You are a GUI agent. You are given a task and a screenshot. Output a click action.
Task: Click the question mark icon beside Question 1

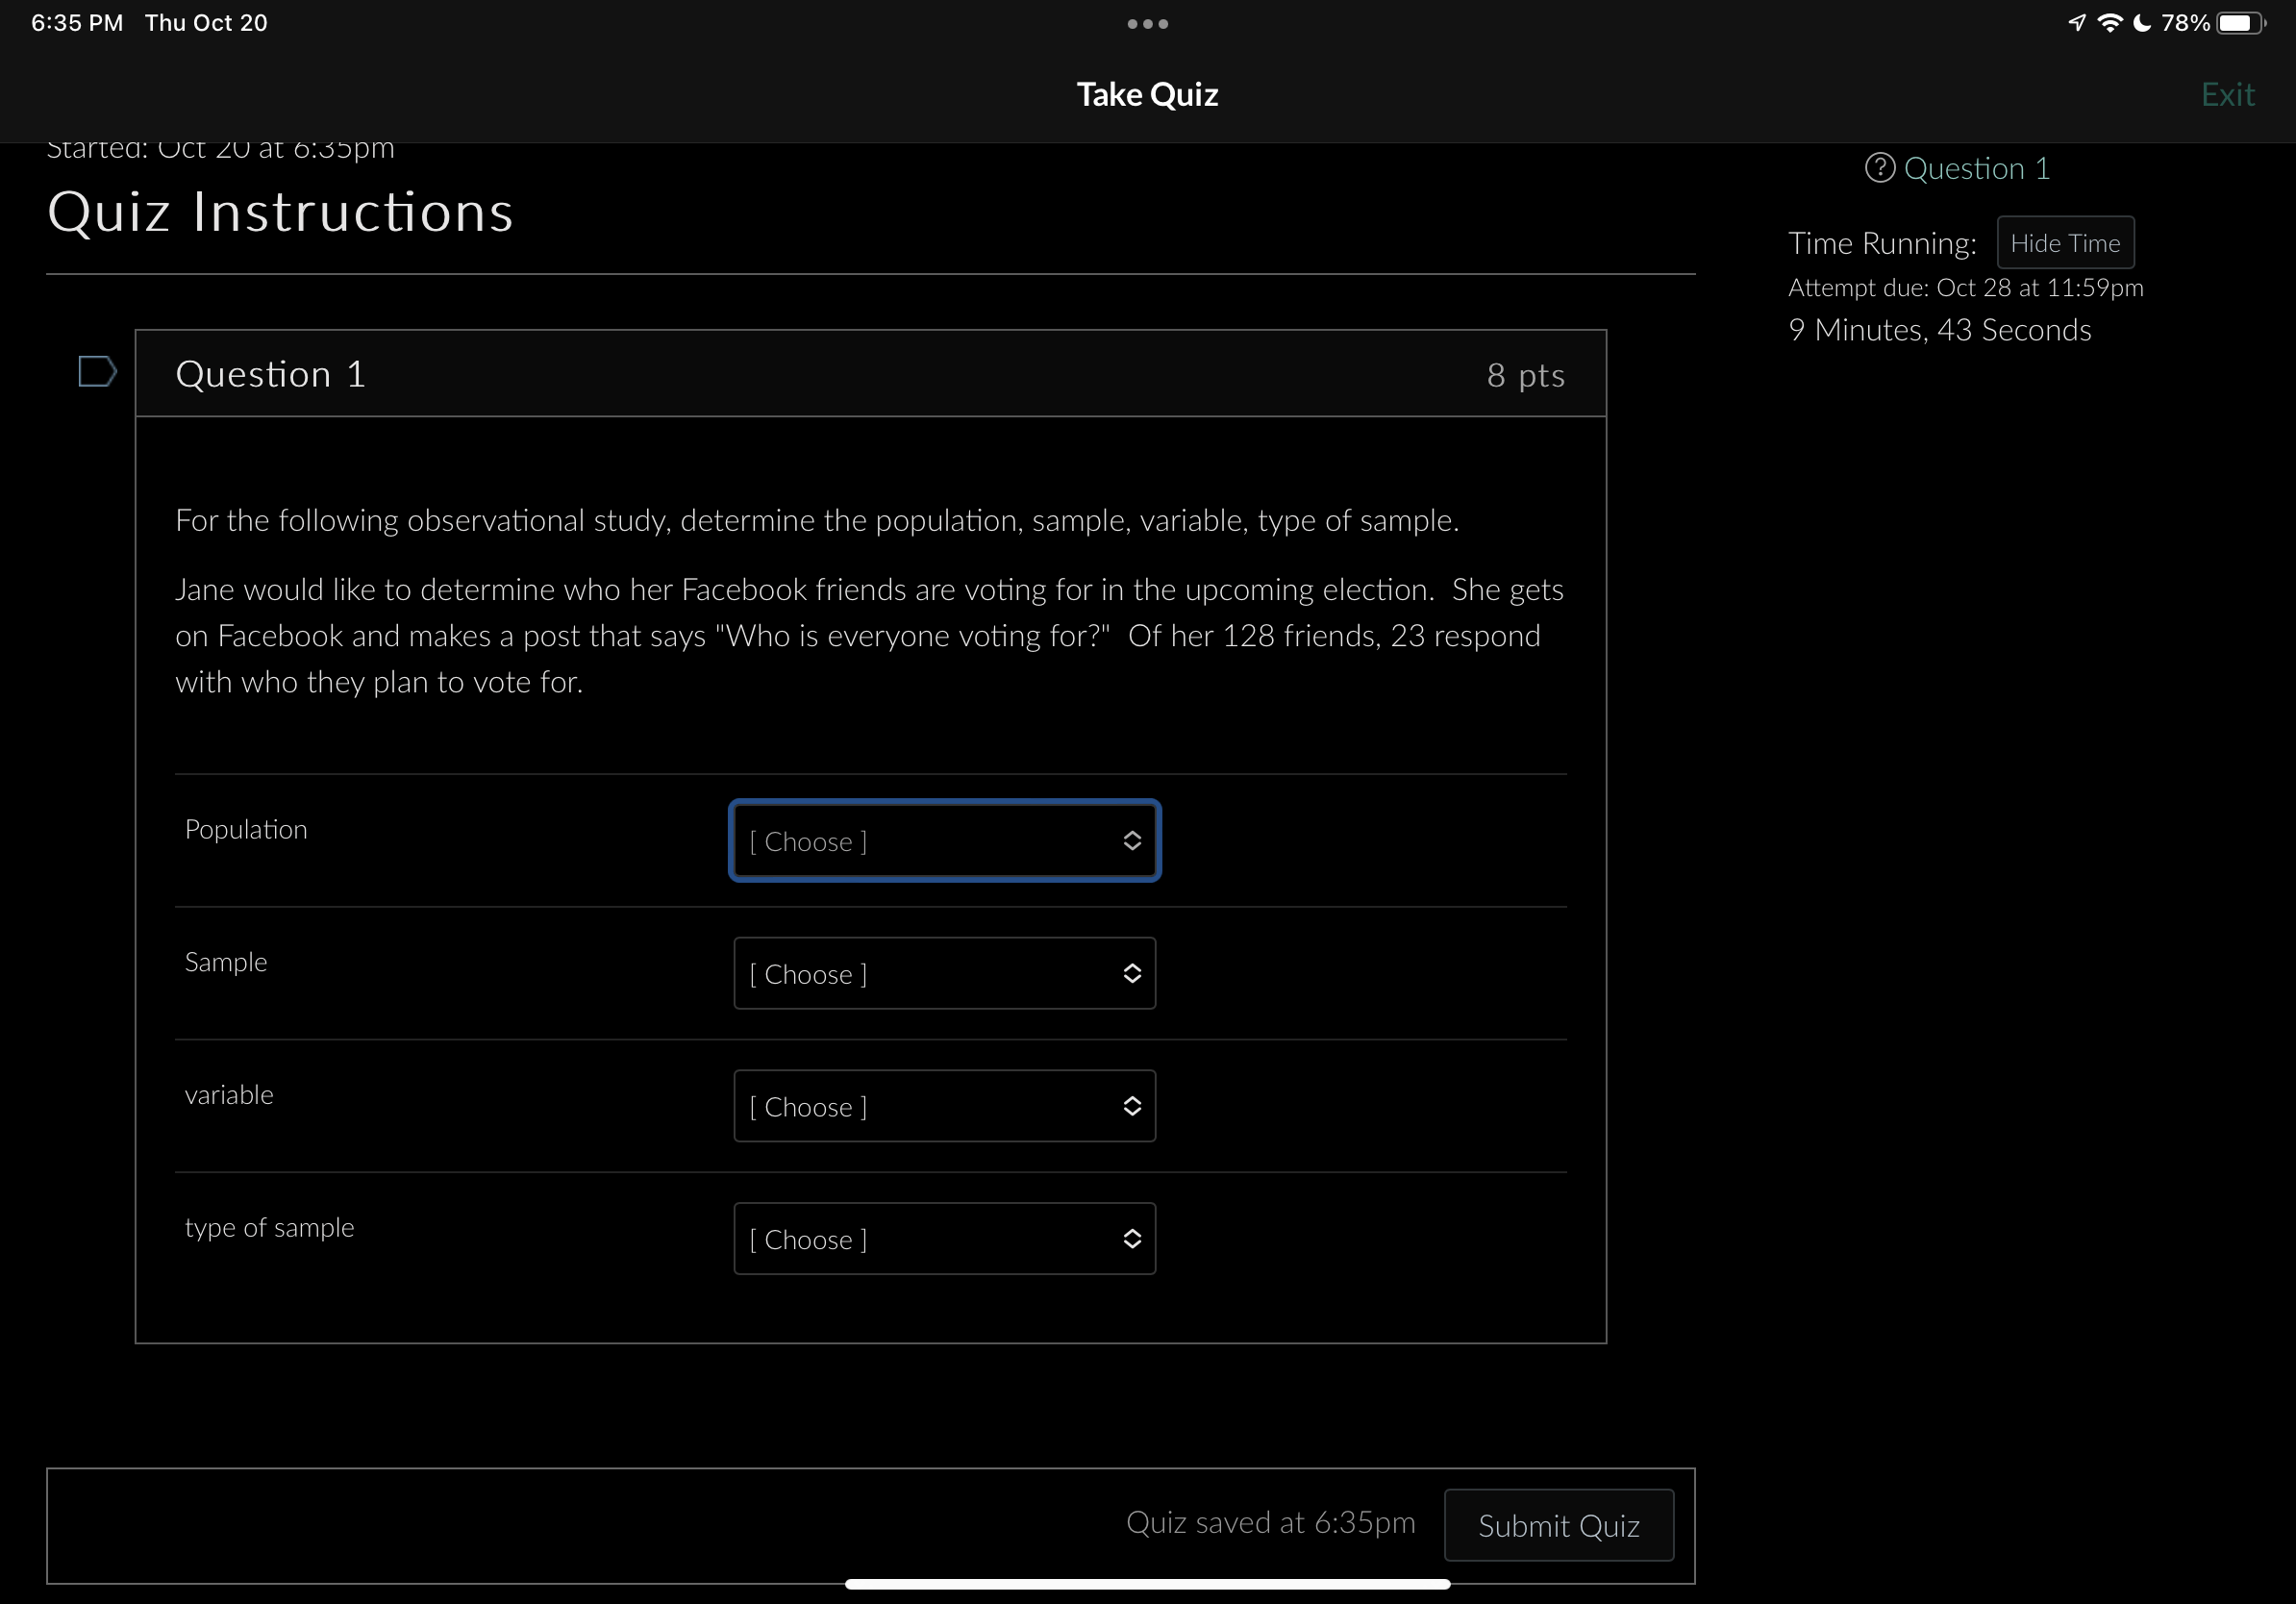point(1879,168)
